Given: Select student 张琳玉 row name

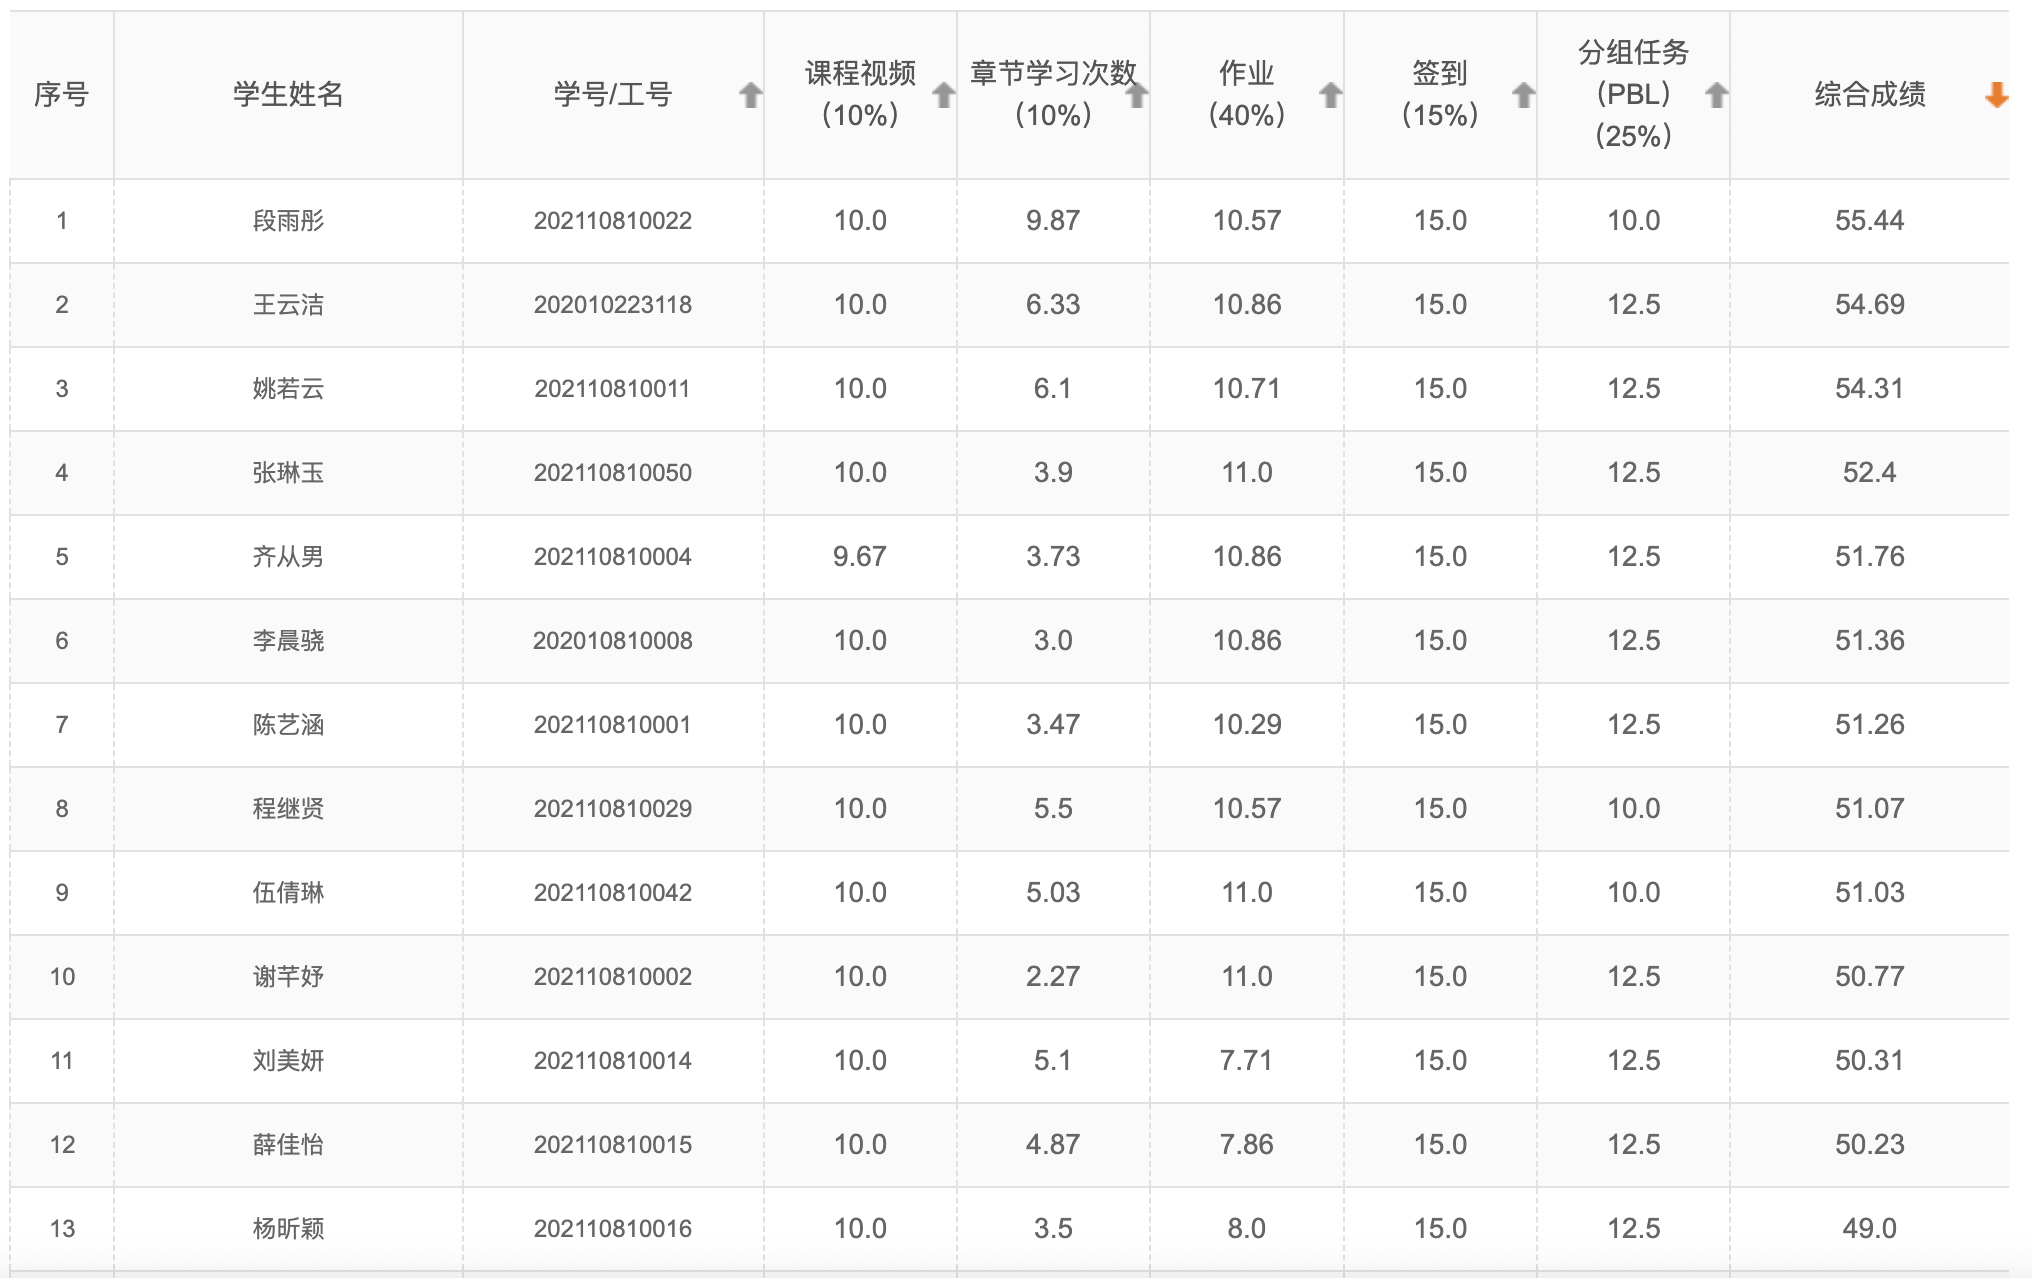Looking at the screenshot, I should tap(288, 473).
